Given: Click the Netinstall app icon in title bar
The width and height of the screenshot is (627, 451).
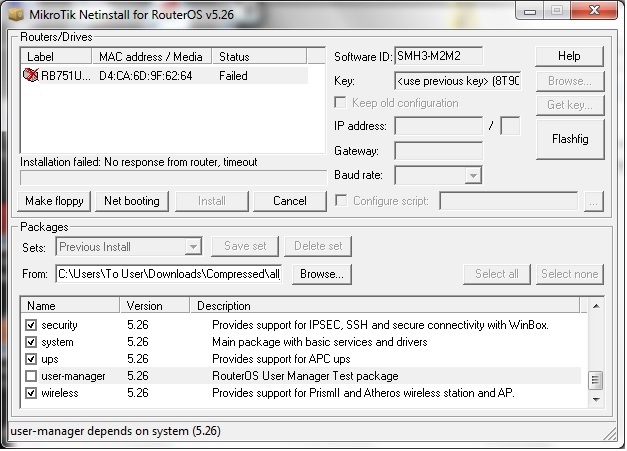Looking at the screenshot, I should click(x=16, y=14).
